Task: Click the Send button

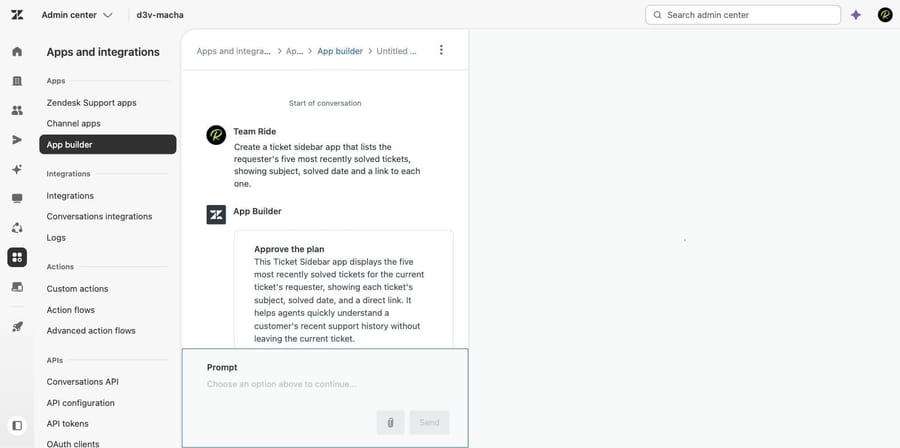Action: 429,422
